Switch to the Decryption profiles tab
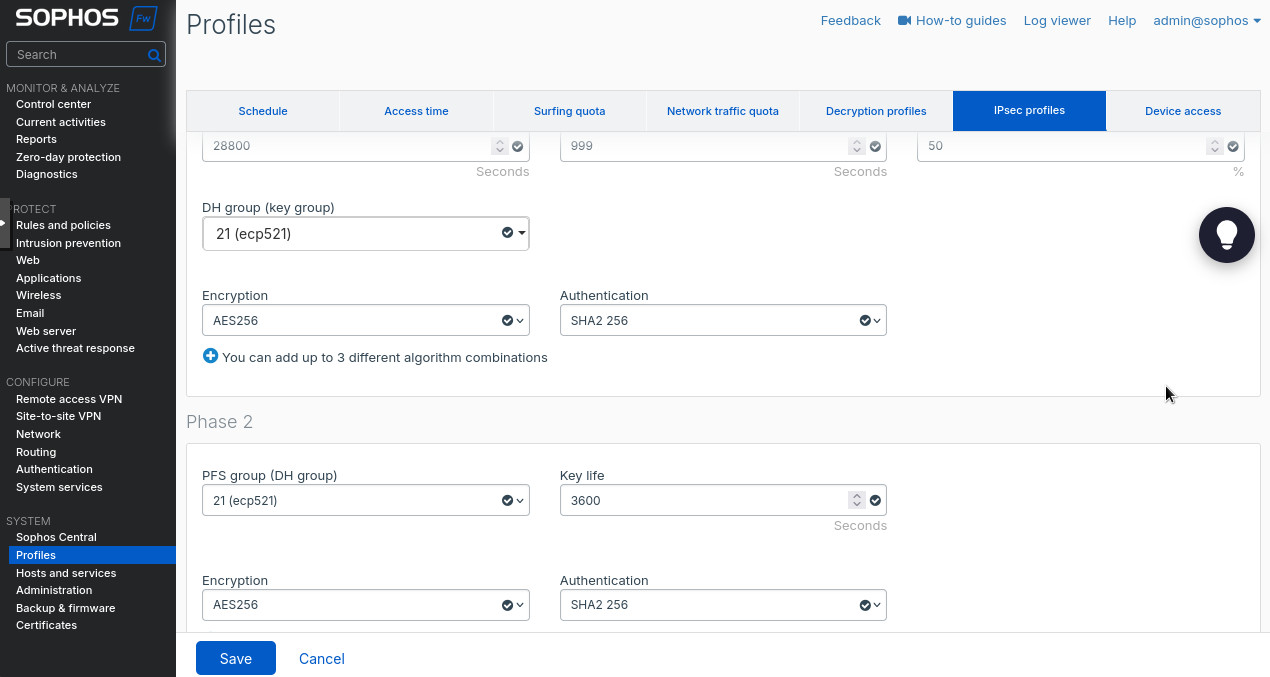 point(875,111)
